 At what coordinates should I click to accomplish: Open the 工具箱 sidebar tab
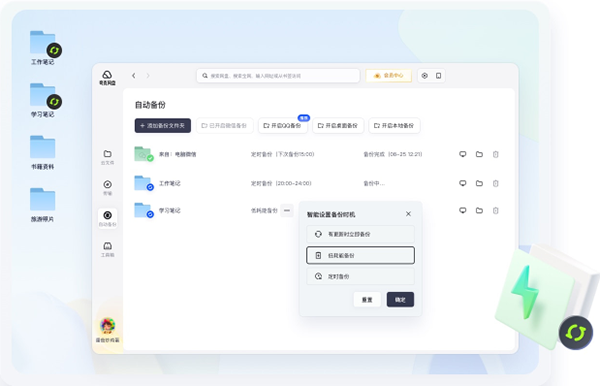pos(108,249)
